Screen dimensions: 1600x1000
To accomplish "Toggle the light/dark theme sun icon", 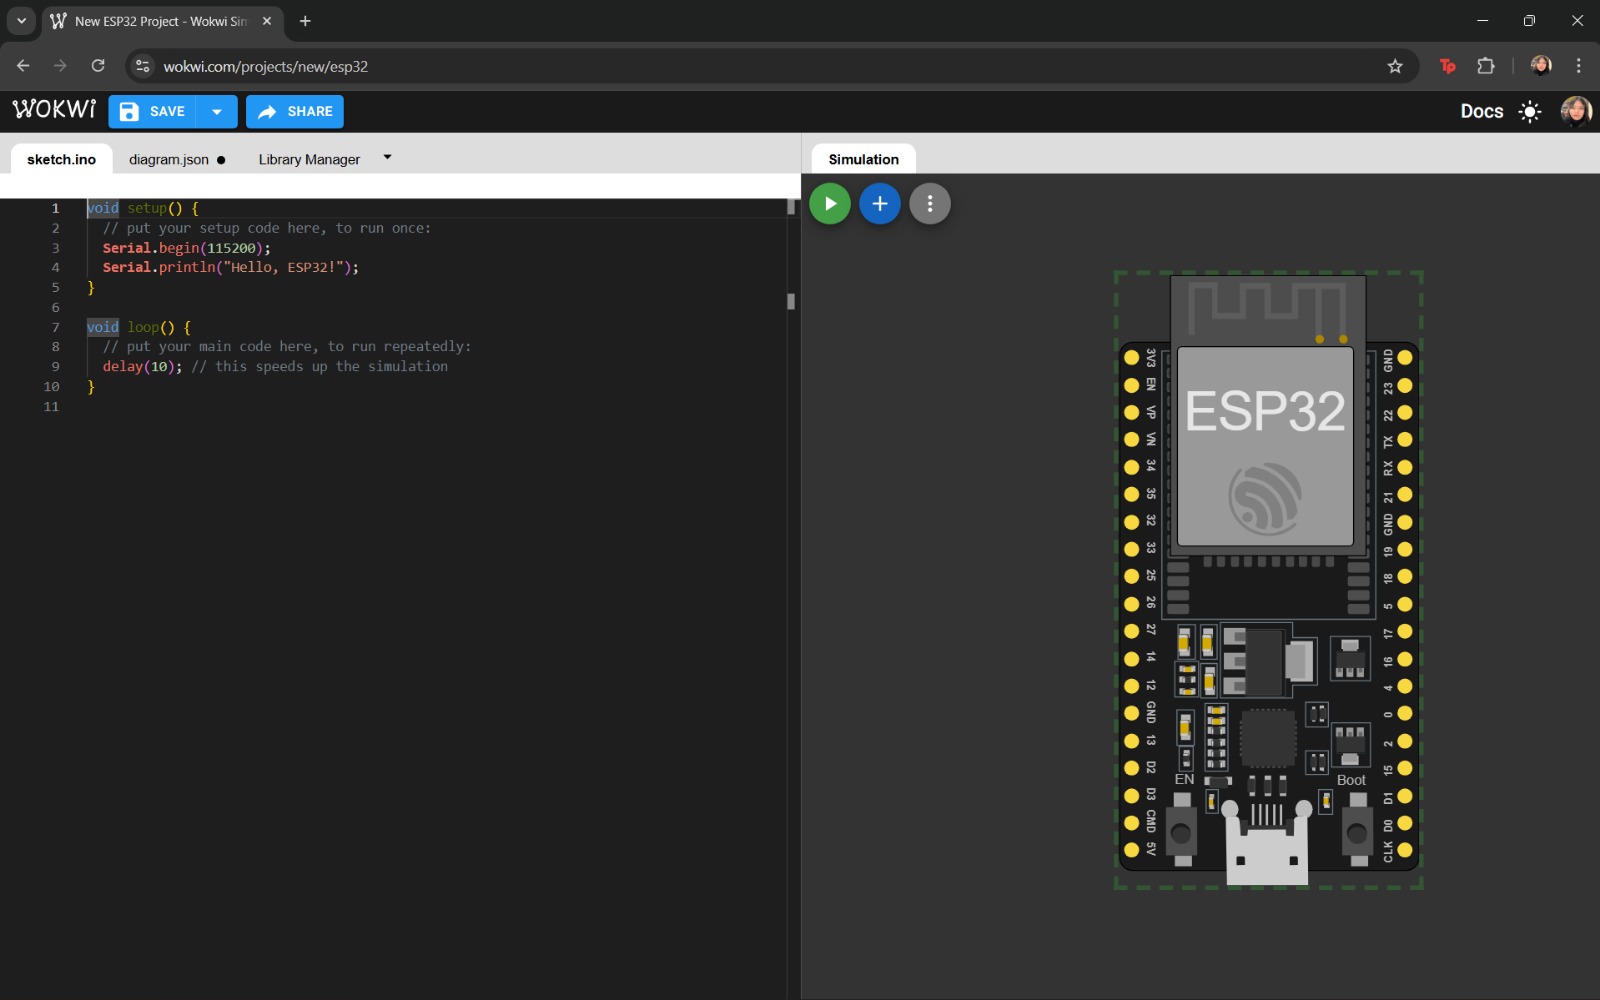I will point(1530,112).
